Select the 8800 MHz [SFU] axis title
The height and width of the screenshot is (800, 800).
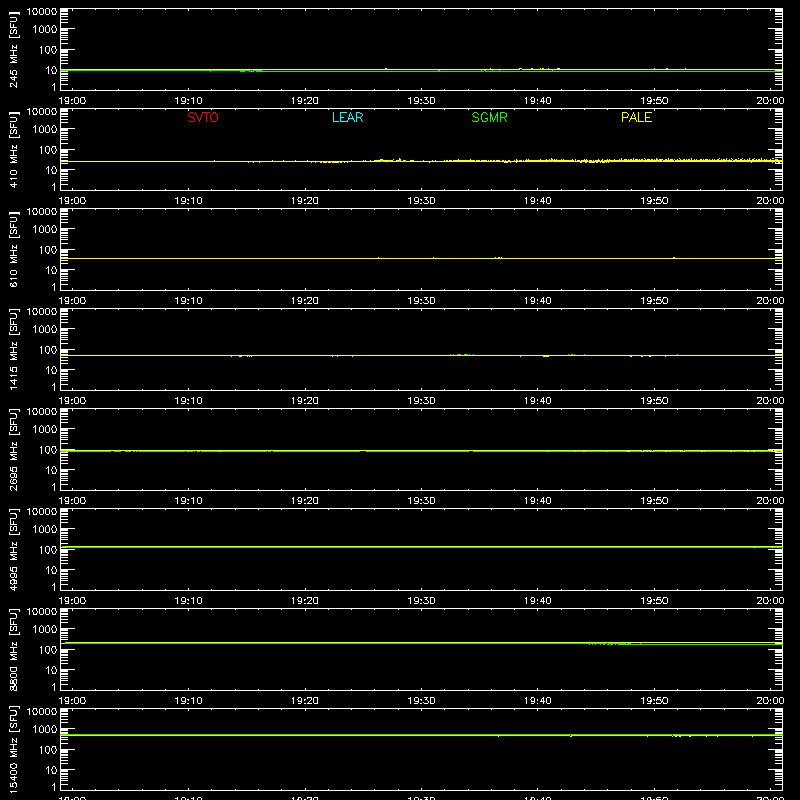pyautogui.click(x=14, y=649)
